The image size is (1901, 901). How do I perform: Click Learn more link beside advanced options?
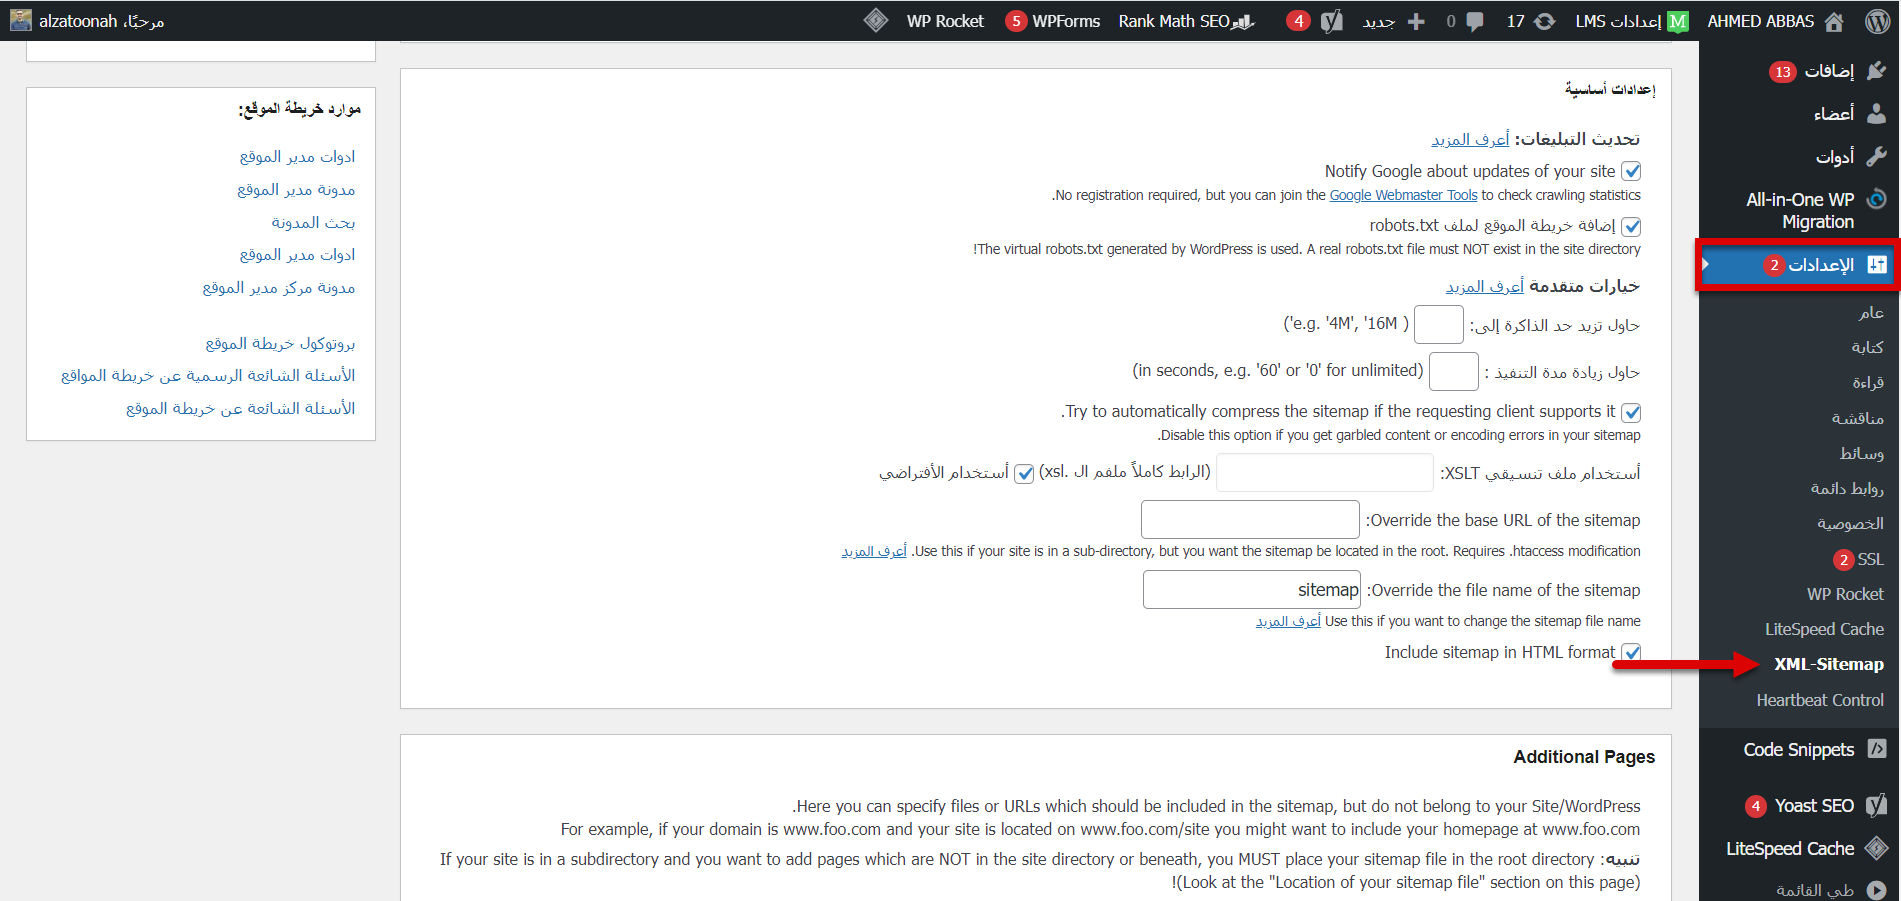point(1485,287)
